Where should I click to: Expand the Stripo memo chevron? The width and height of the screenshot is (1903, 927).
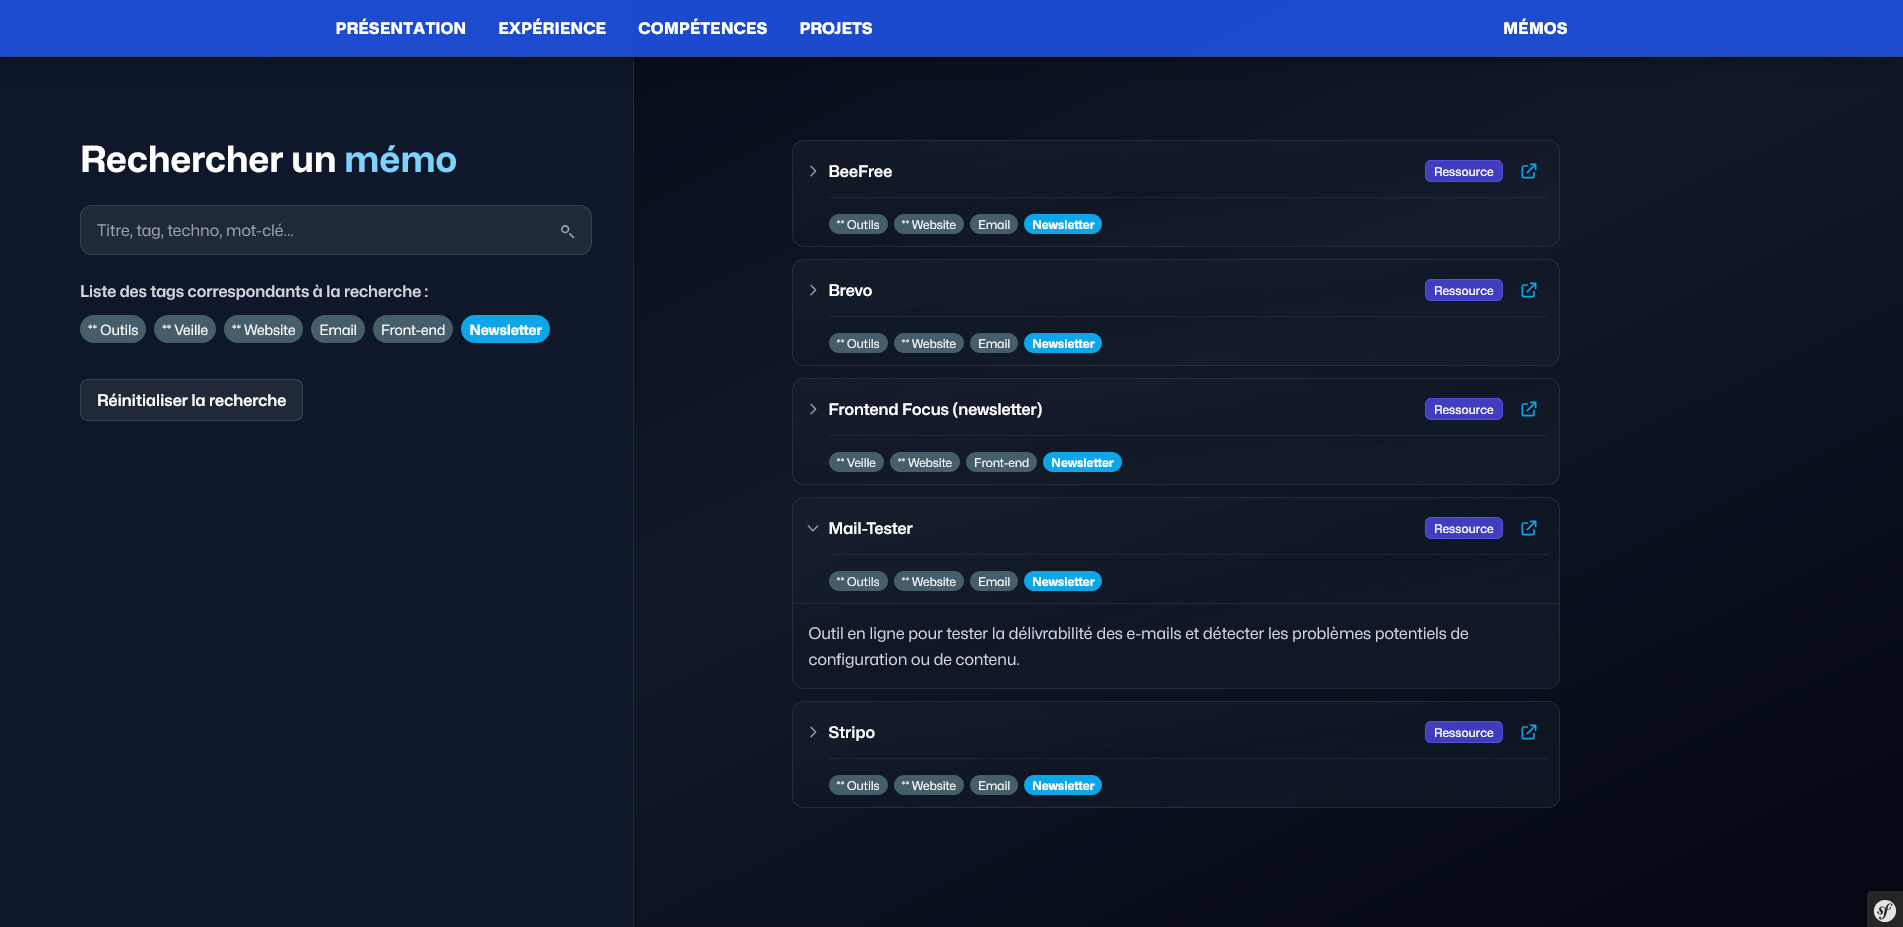coord(813,732)
